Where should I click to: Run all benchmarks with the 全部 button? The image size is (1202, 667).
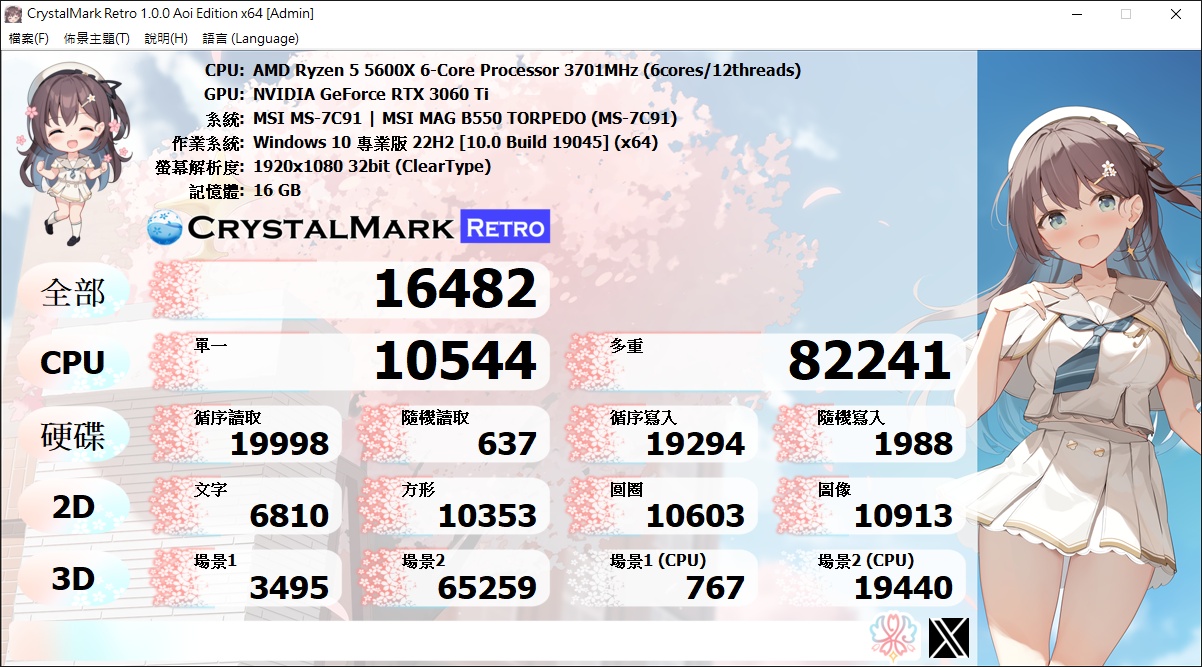[73, 293]
